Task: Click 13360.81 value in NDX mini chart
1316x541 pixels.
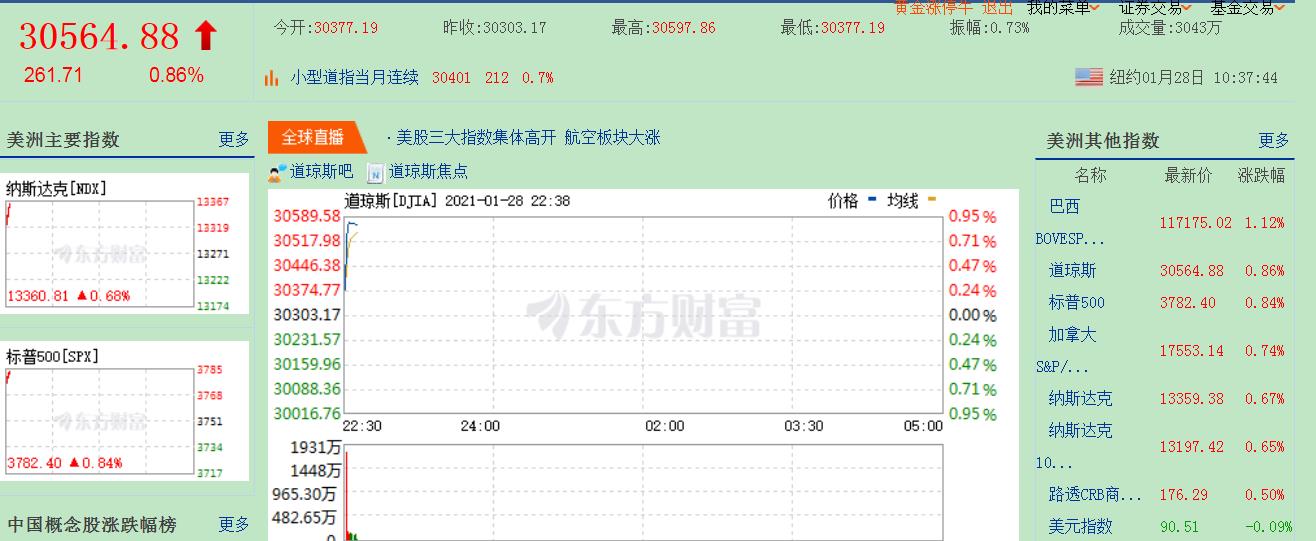Action: pos(37,296)
